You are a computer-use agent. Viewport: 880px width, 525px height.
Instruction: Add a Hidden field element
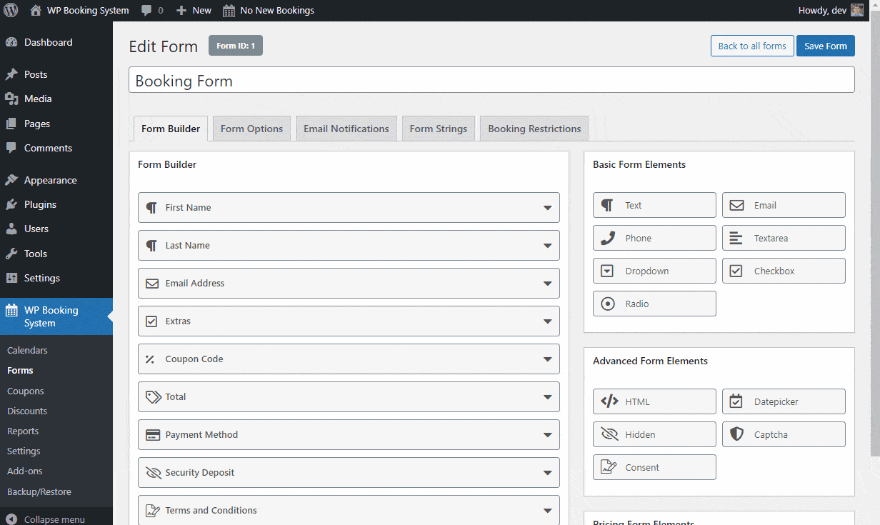point(654,434)
